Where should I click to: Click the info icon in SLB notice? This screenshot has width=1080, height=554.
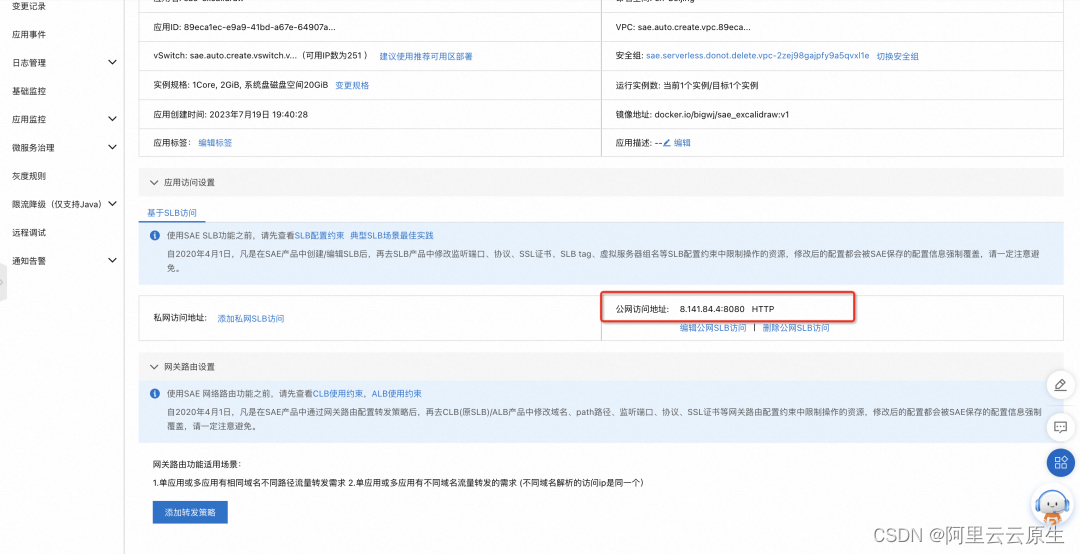155,236
